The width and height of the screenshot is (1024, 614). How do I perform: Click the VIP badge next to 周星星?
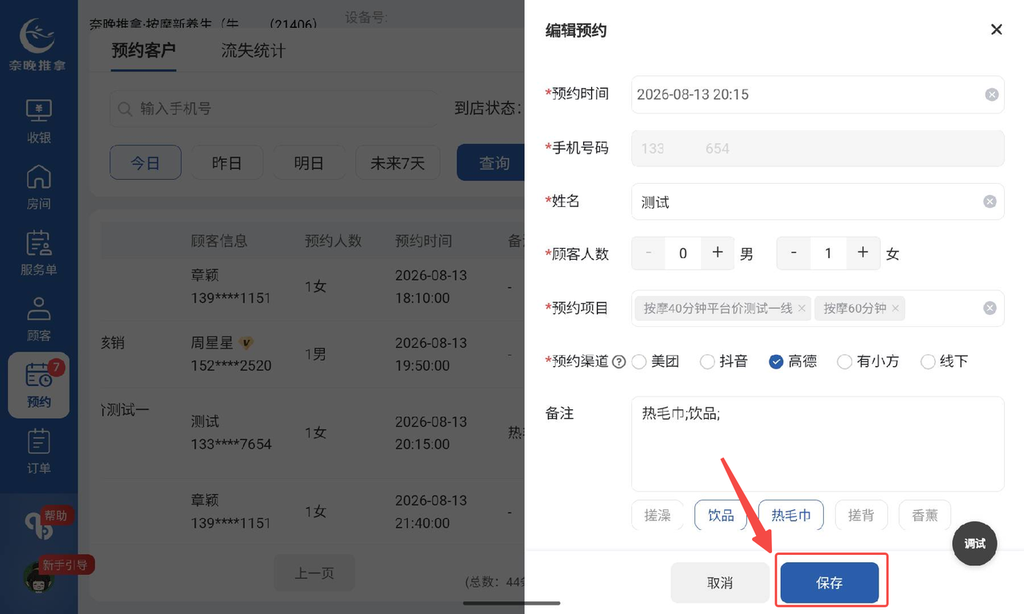[x=246, y=342]
